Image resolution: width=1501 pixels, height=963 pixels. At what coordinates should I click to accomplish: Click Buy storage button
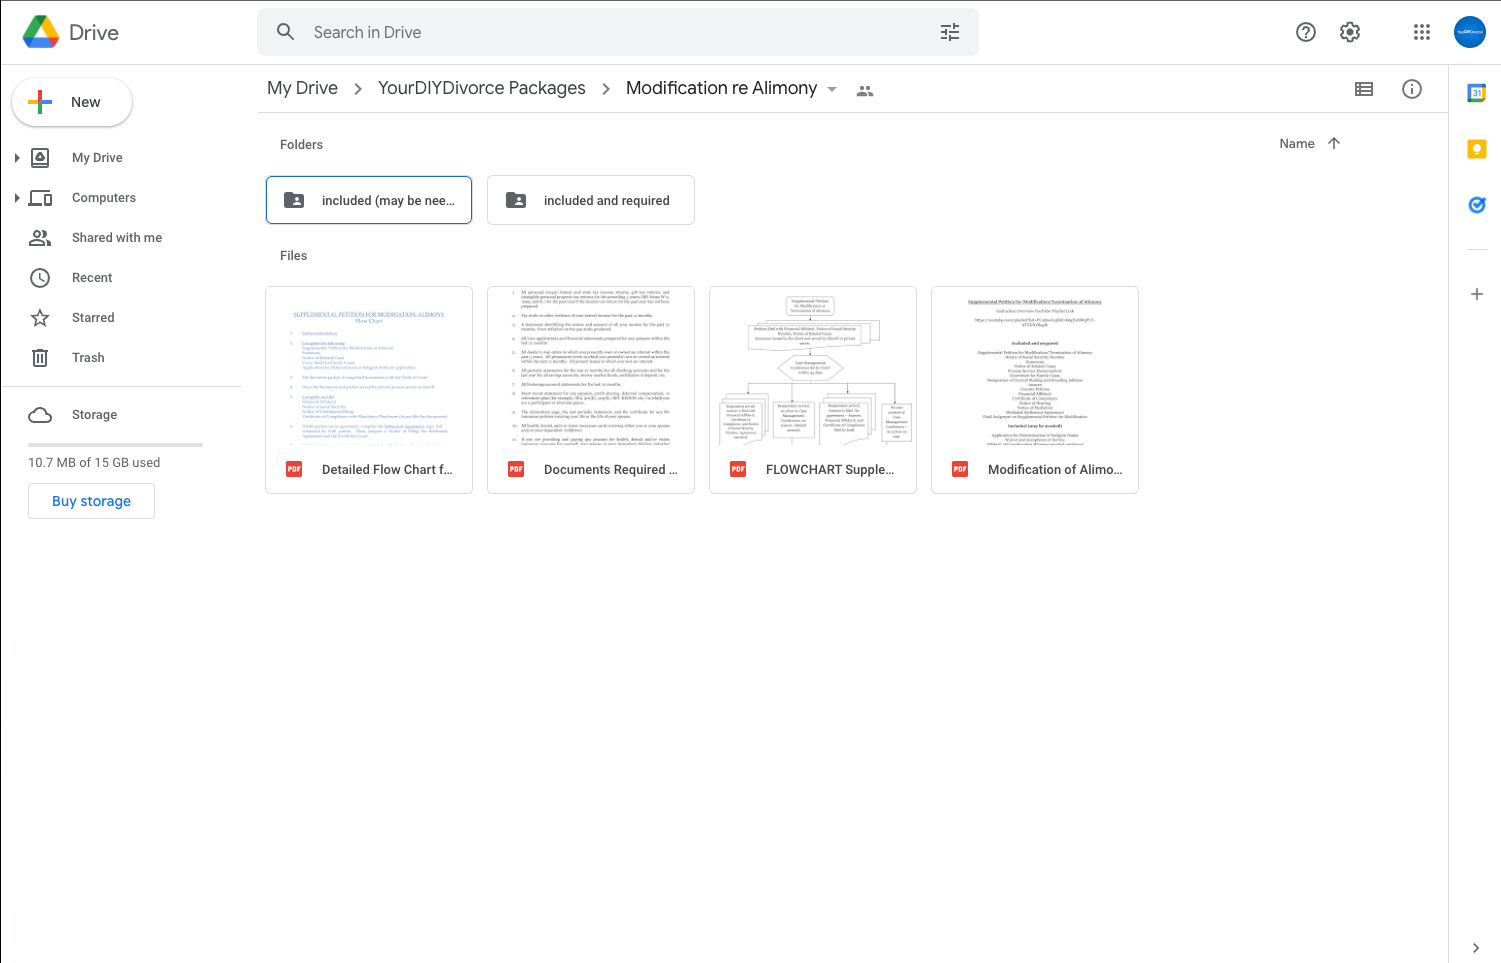[x=91, y=501]
